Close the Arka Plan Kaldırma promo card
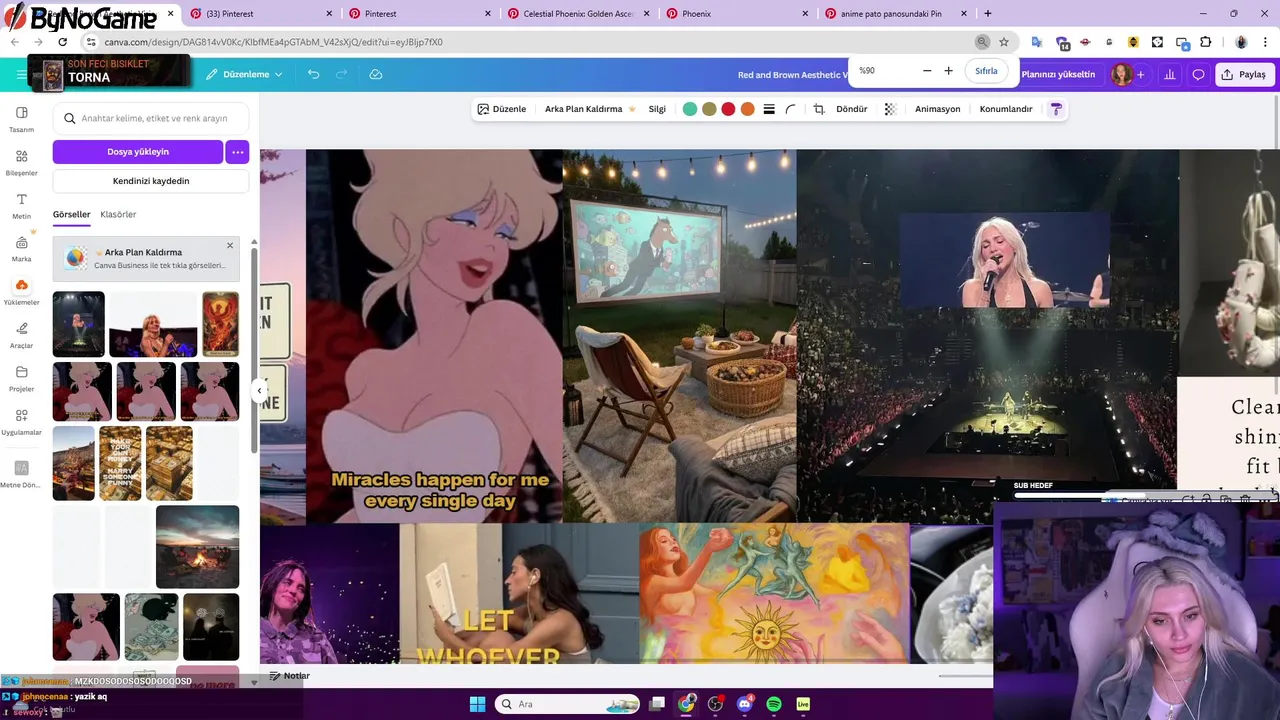Viewport: 1280px width, 720px height. click(229, 246)
